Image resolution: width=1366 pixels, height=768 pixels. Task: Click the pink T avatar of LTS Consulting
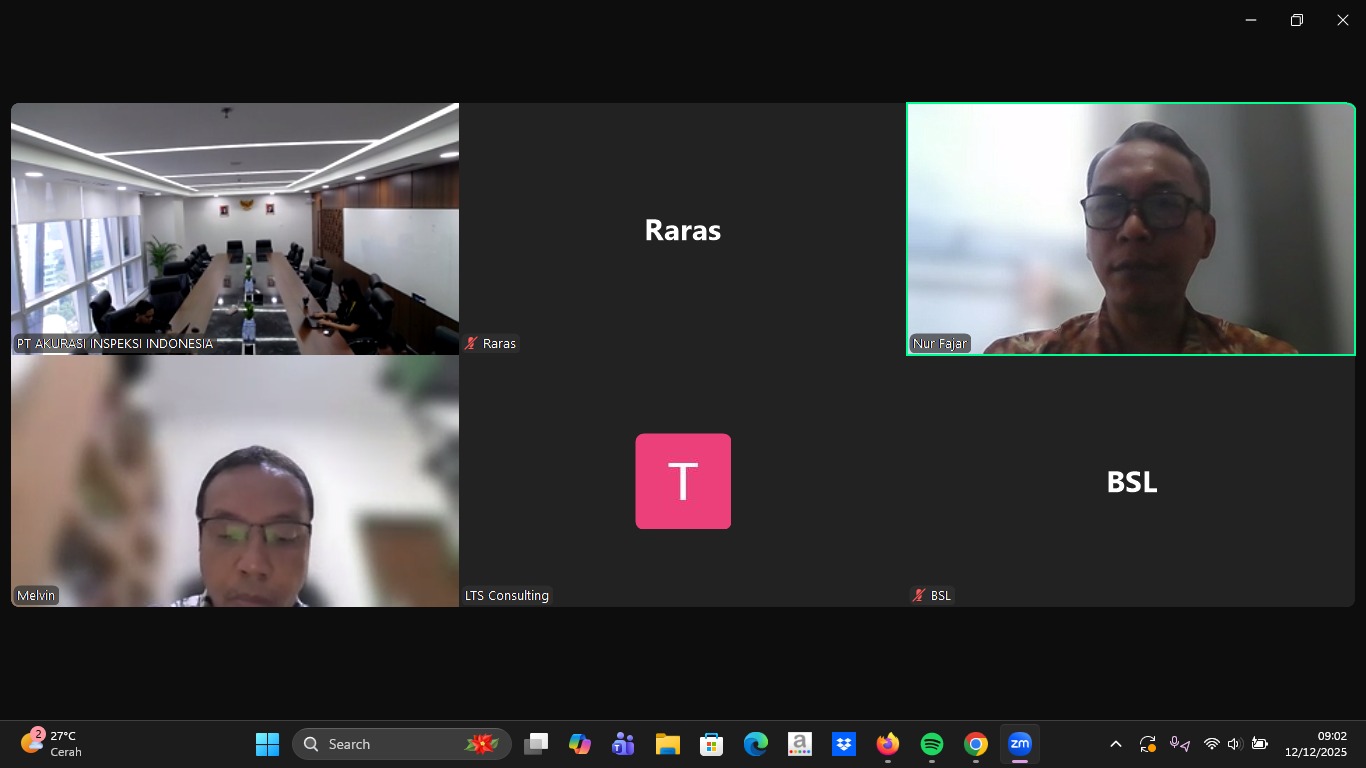pyautogui.click(x=683, y=481)
